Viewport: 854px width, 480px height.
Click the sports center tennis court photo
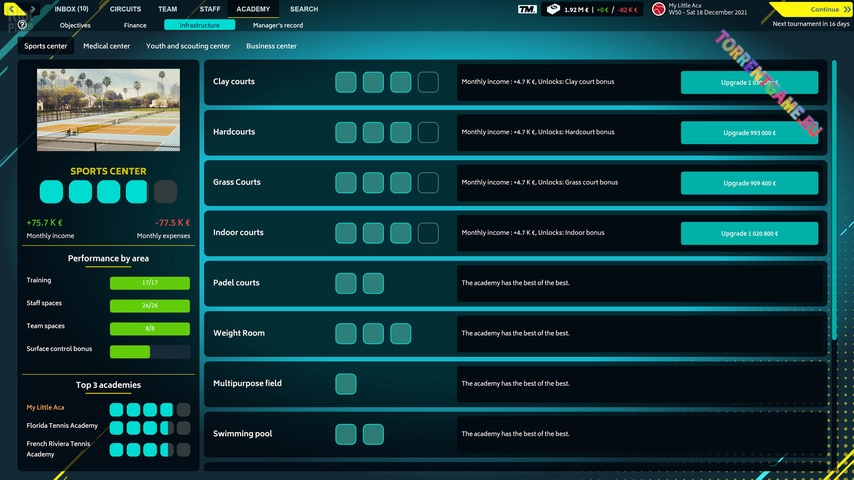pyautogui.click(x=108, y=110)
